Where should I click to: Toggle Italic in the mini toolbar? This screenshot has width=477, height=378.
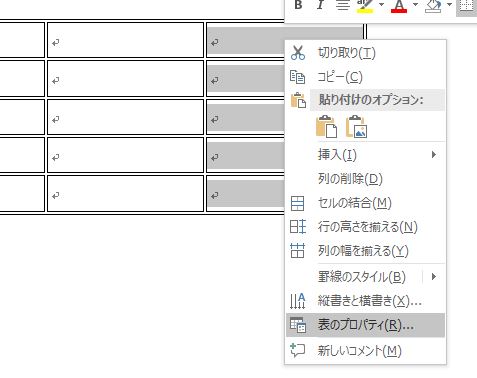(320, 5)
